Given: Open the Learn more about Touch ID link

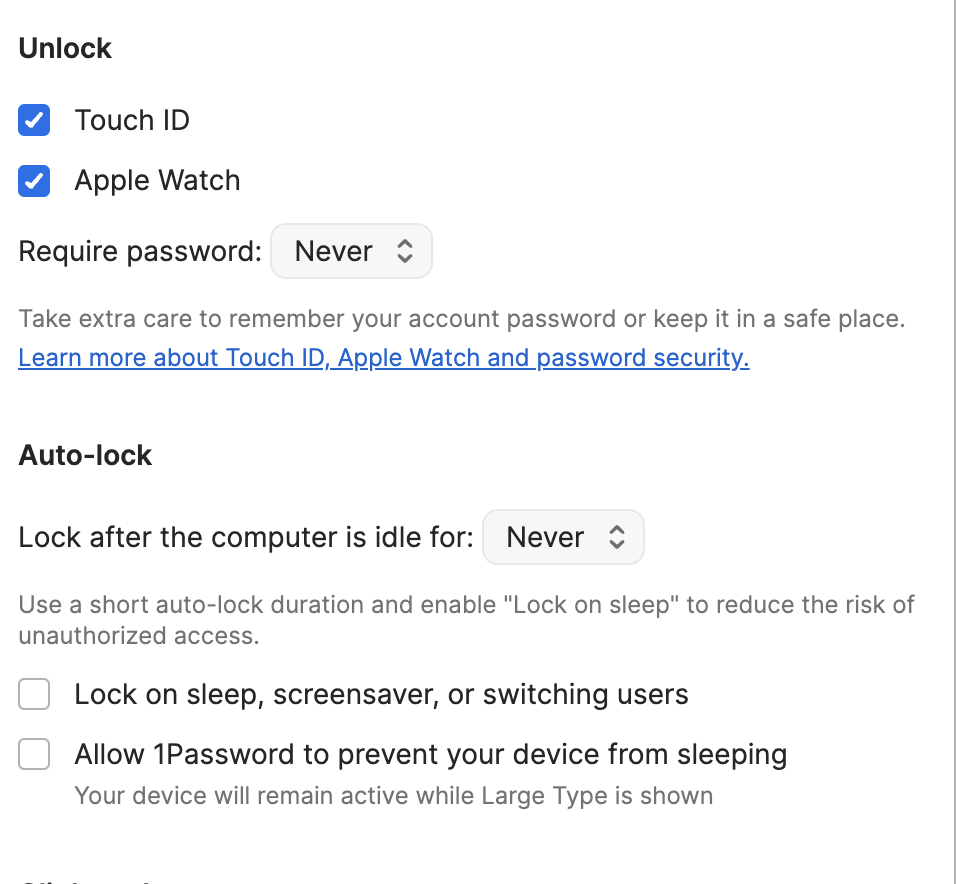Looking at the screenshot, I should tap(383, 357).
